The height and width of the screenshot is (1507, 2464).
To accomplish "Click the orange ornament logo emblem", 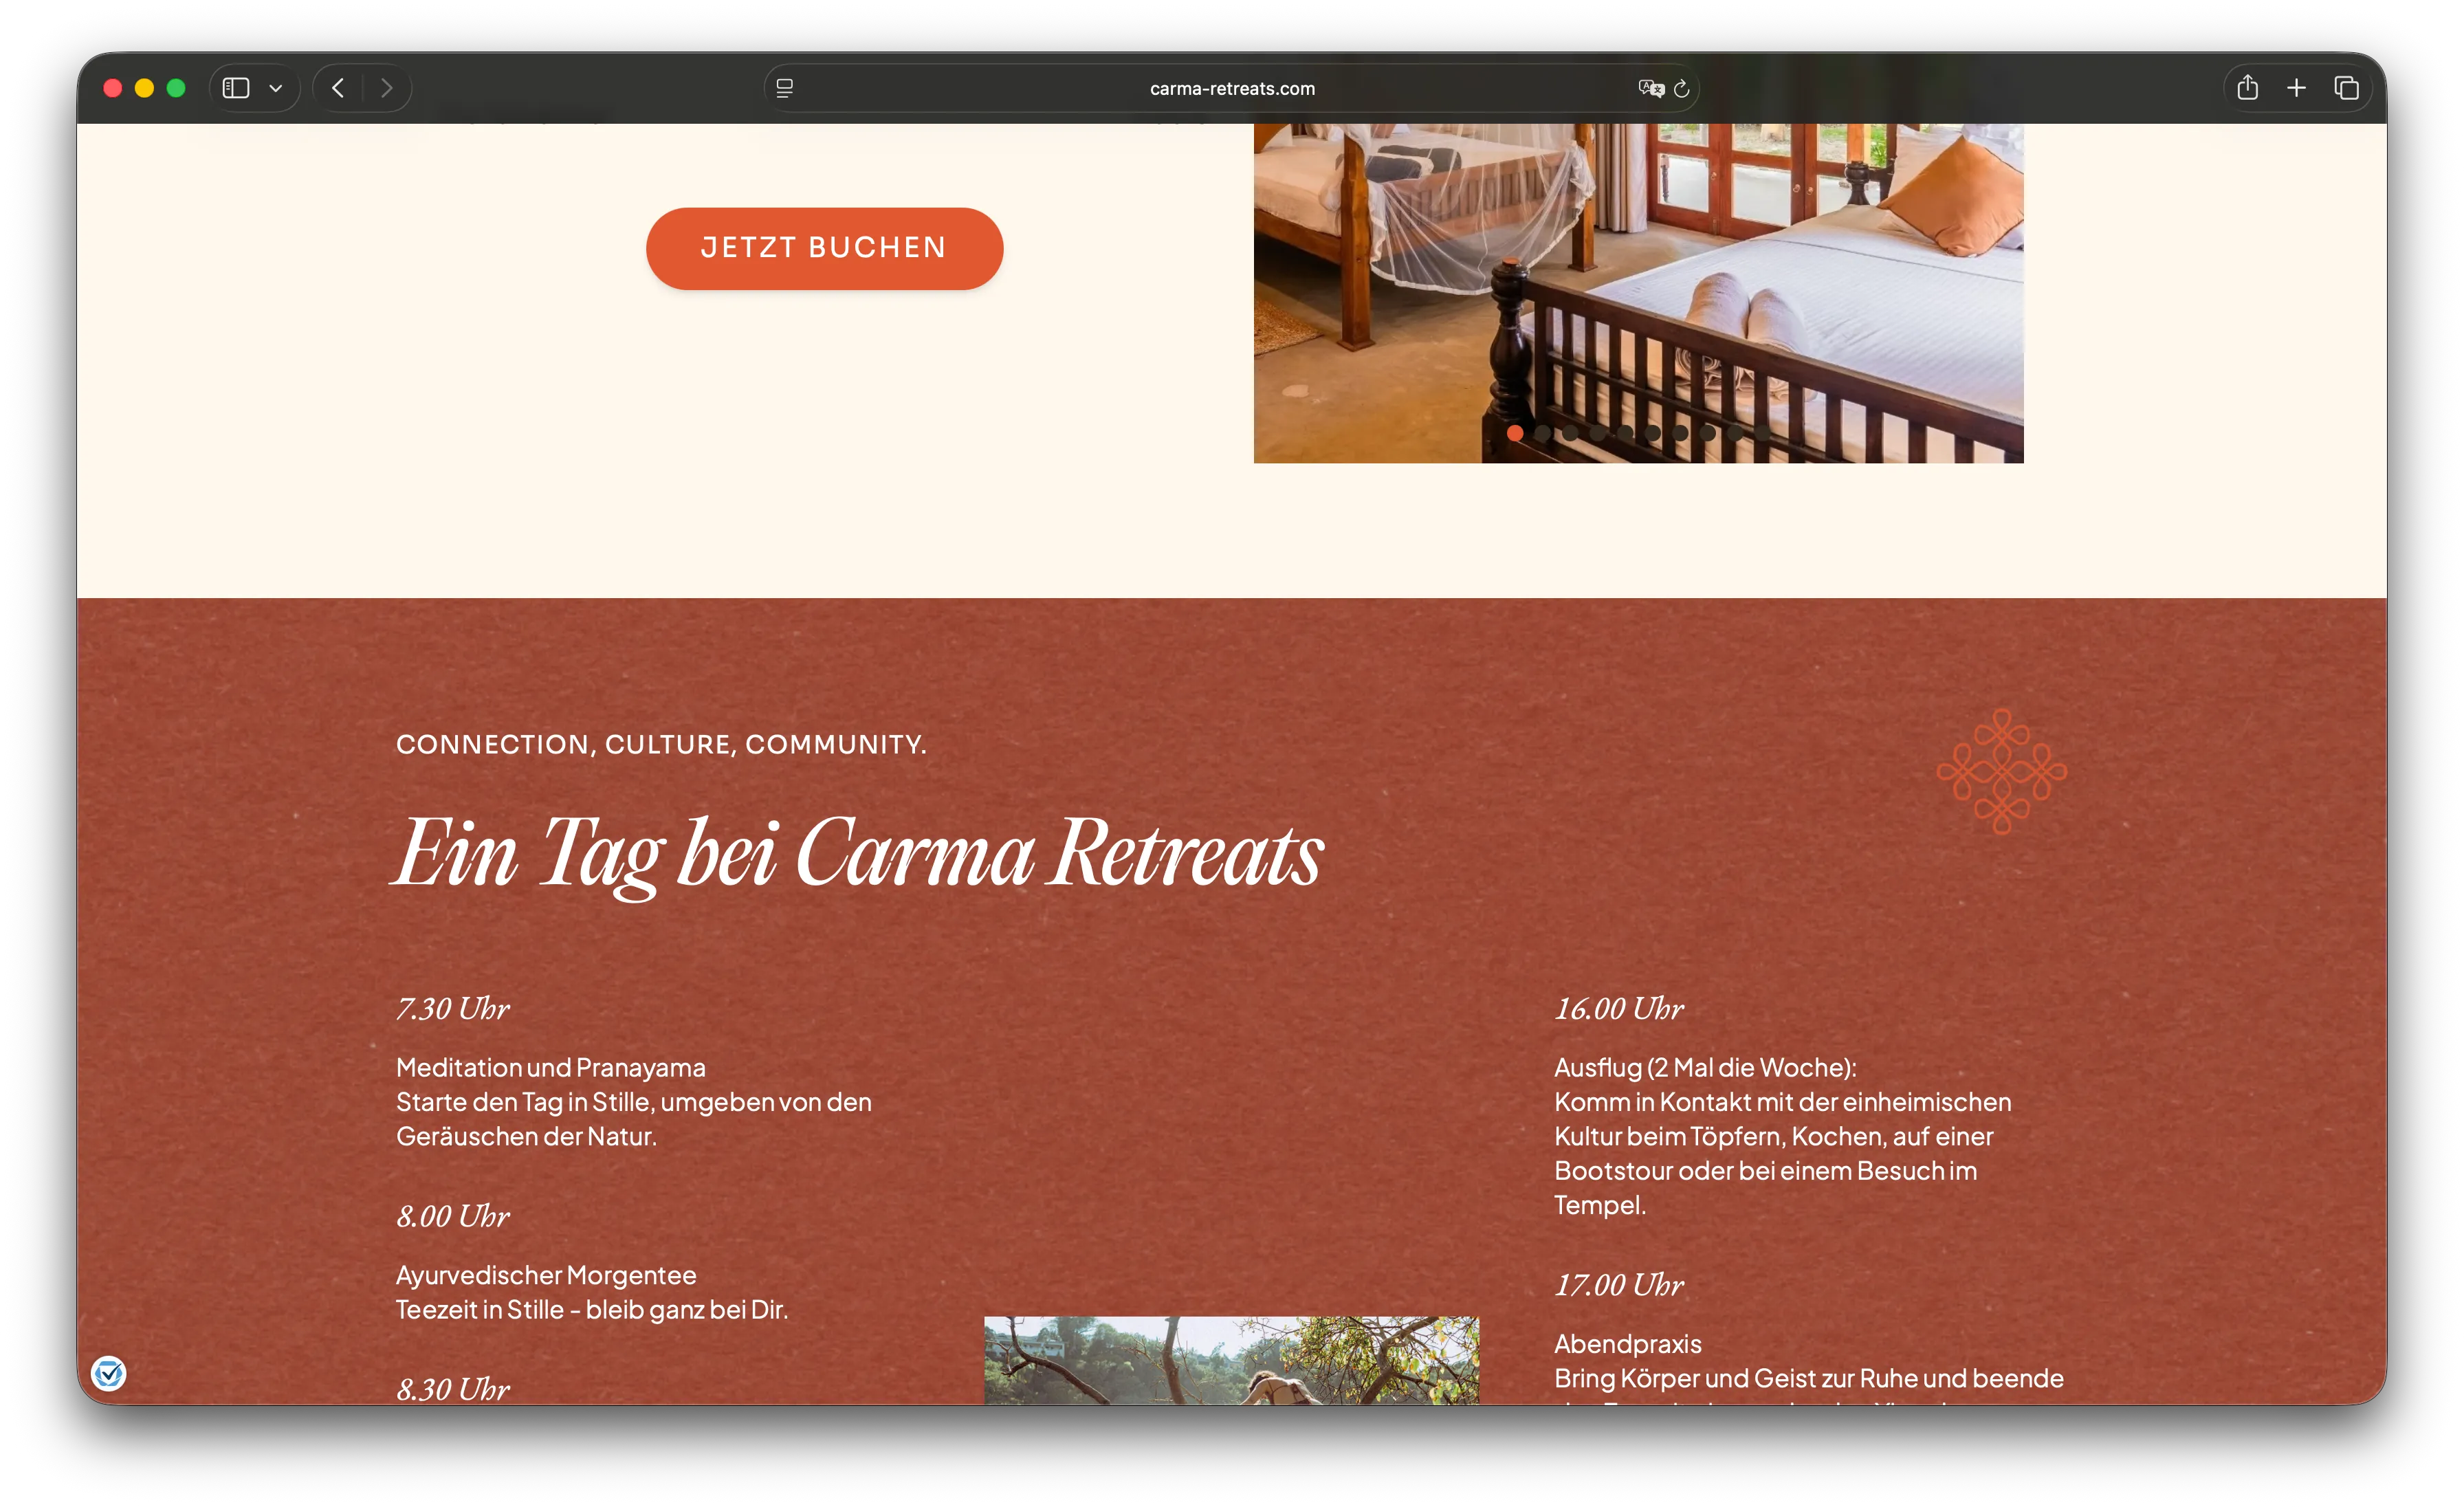I will [x=2001, y=771].
